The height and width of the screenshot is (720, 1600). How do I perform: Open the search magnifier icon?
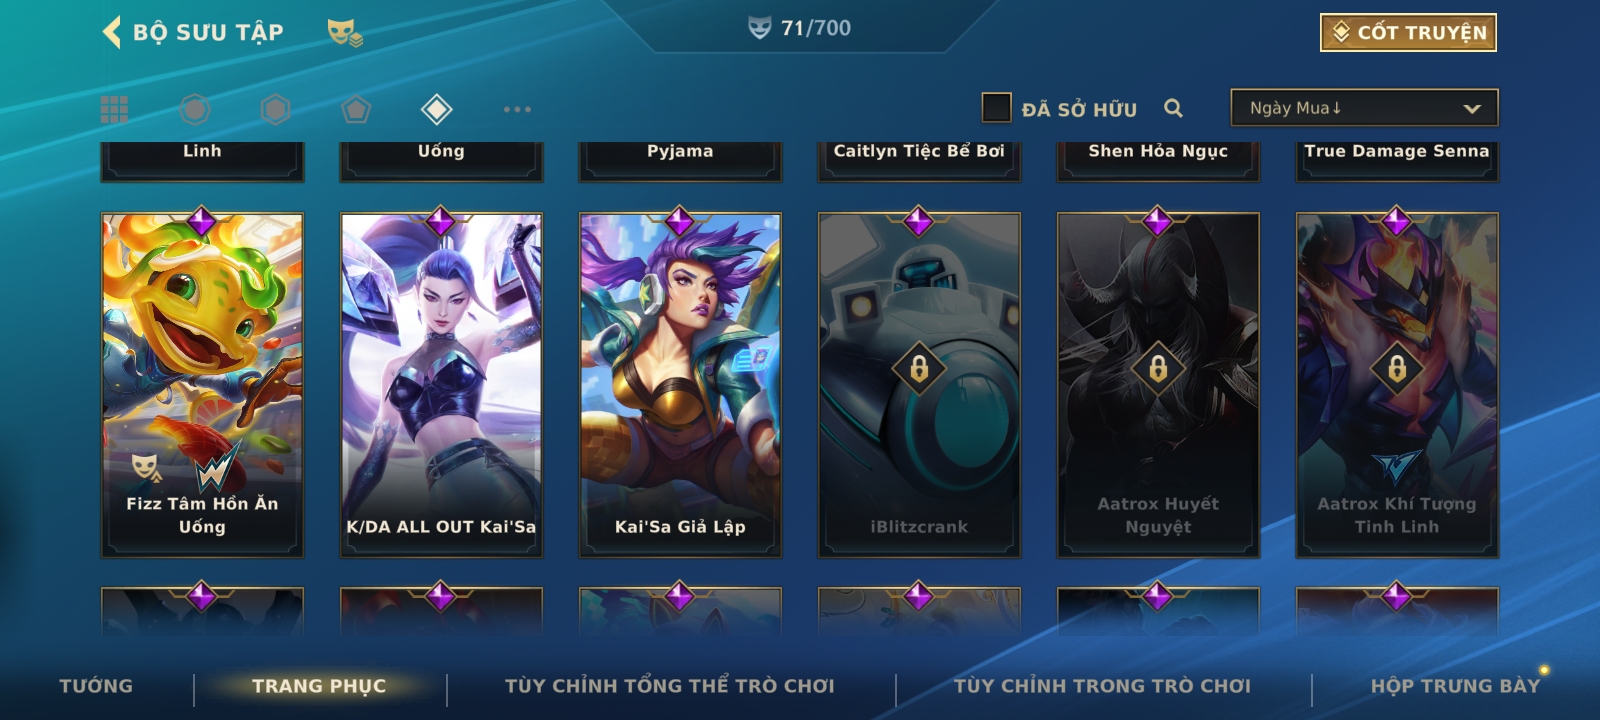1174,108
